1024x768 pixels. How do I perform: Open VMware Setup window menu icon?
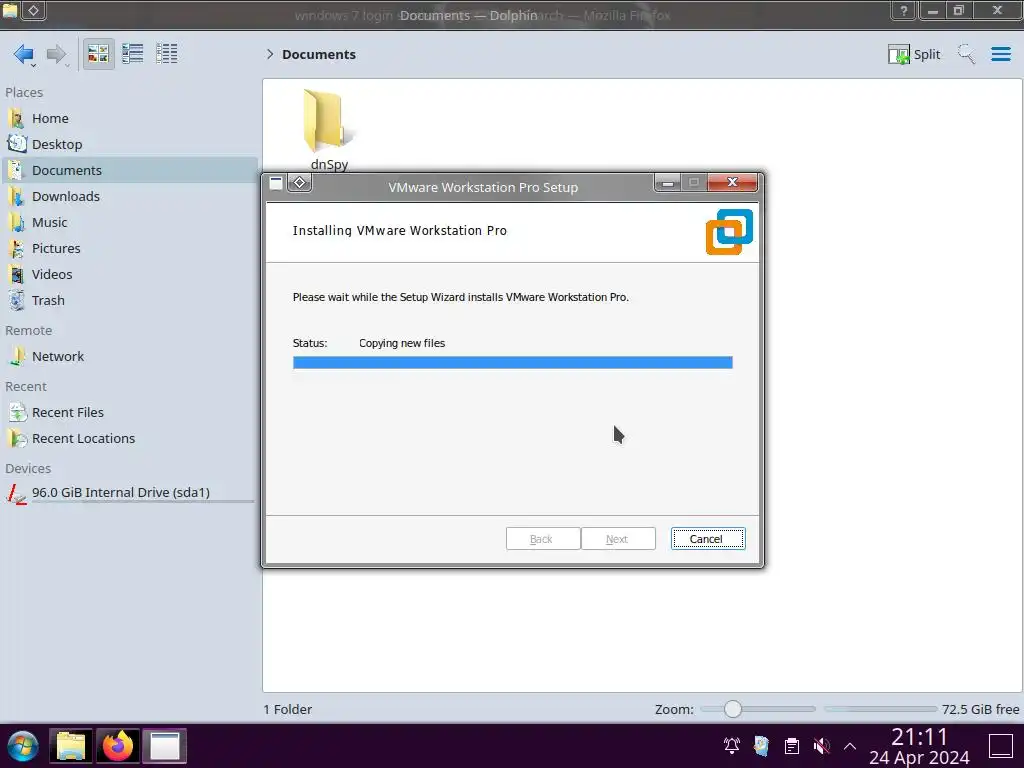coord(276,183)
